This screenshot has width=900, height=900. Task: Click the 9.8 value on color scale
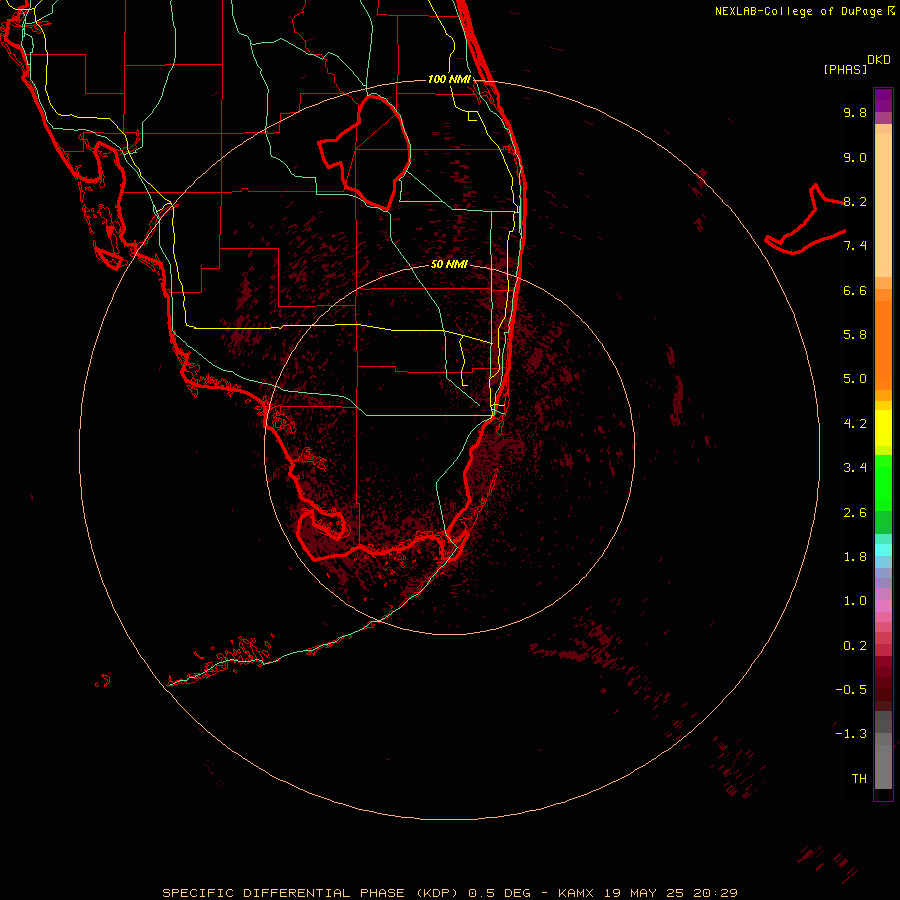[x=855, y=112]
